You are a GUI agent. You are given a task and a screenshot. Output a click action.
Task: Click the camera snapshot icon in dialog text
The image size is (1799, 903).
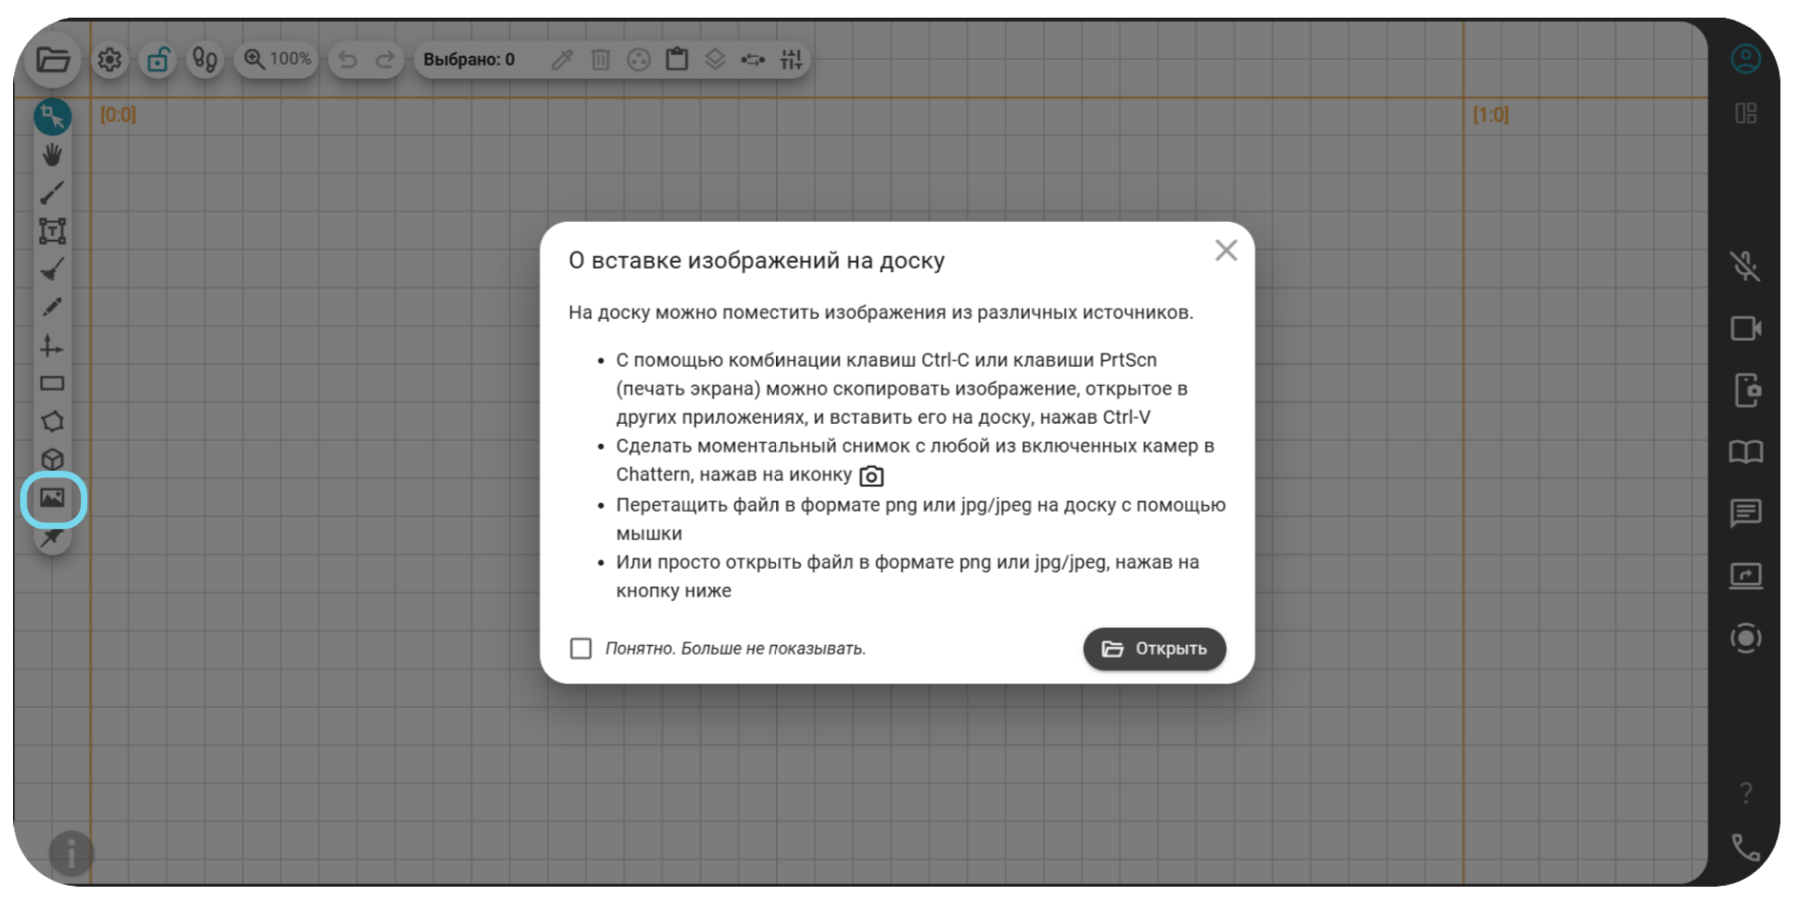(871, 476)
